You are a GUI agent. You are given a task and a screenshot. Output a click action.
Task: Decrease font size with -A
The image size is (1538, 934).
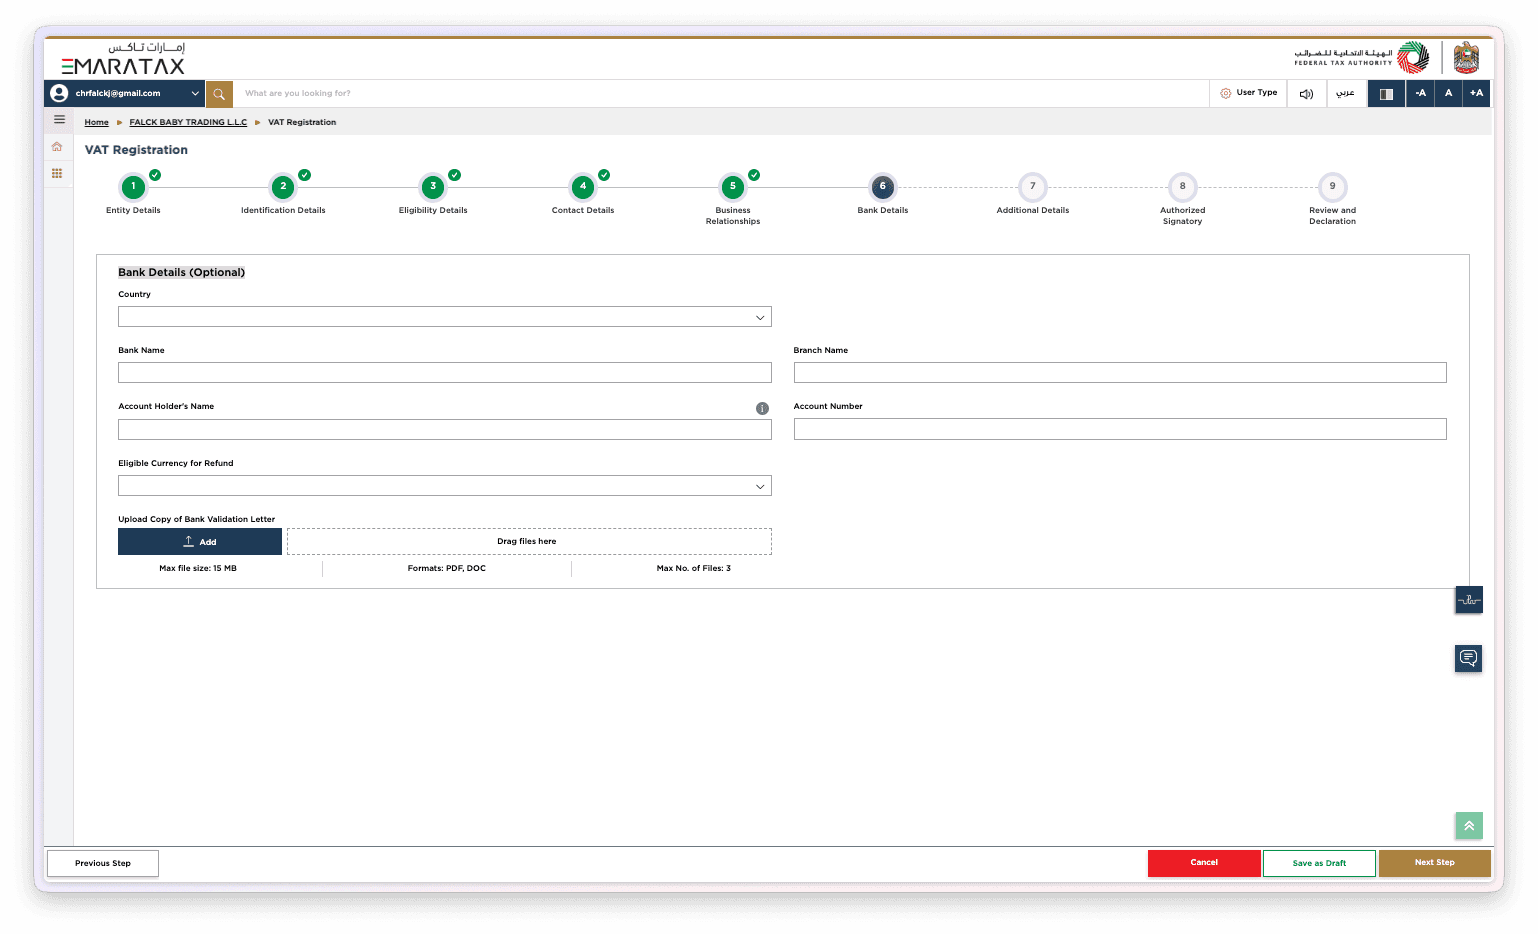(x=1420, y=93)
